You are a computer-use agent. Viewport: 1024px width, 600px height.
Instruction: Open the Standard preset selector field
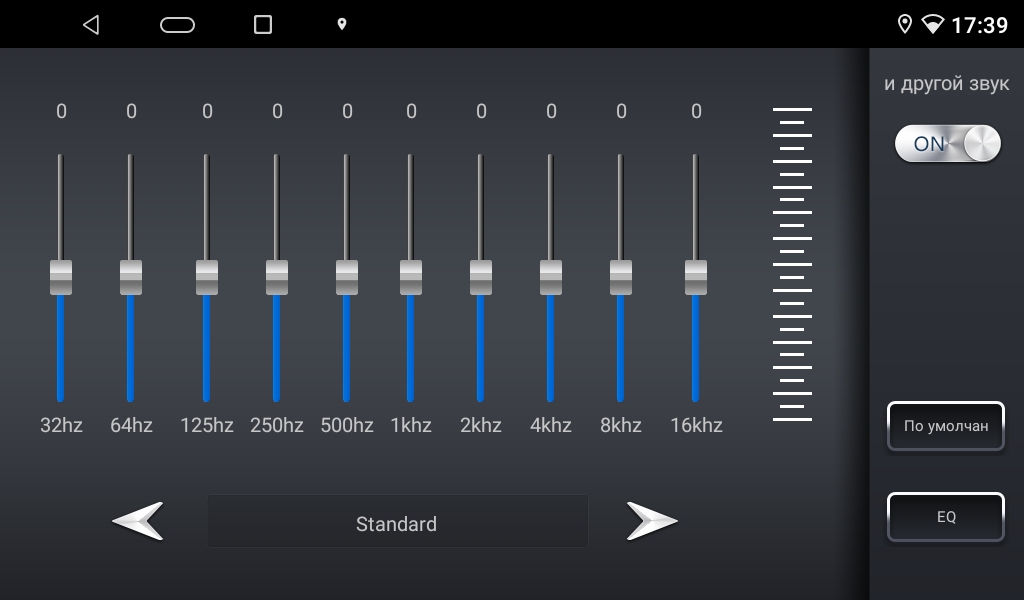397,522
